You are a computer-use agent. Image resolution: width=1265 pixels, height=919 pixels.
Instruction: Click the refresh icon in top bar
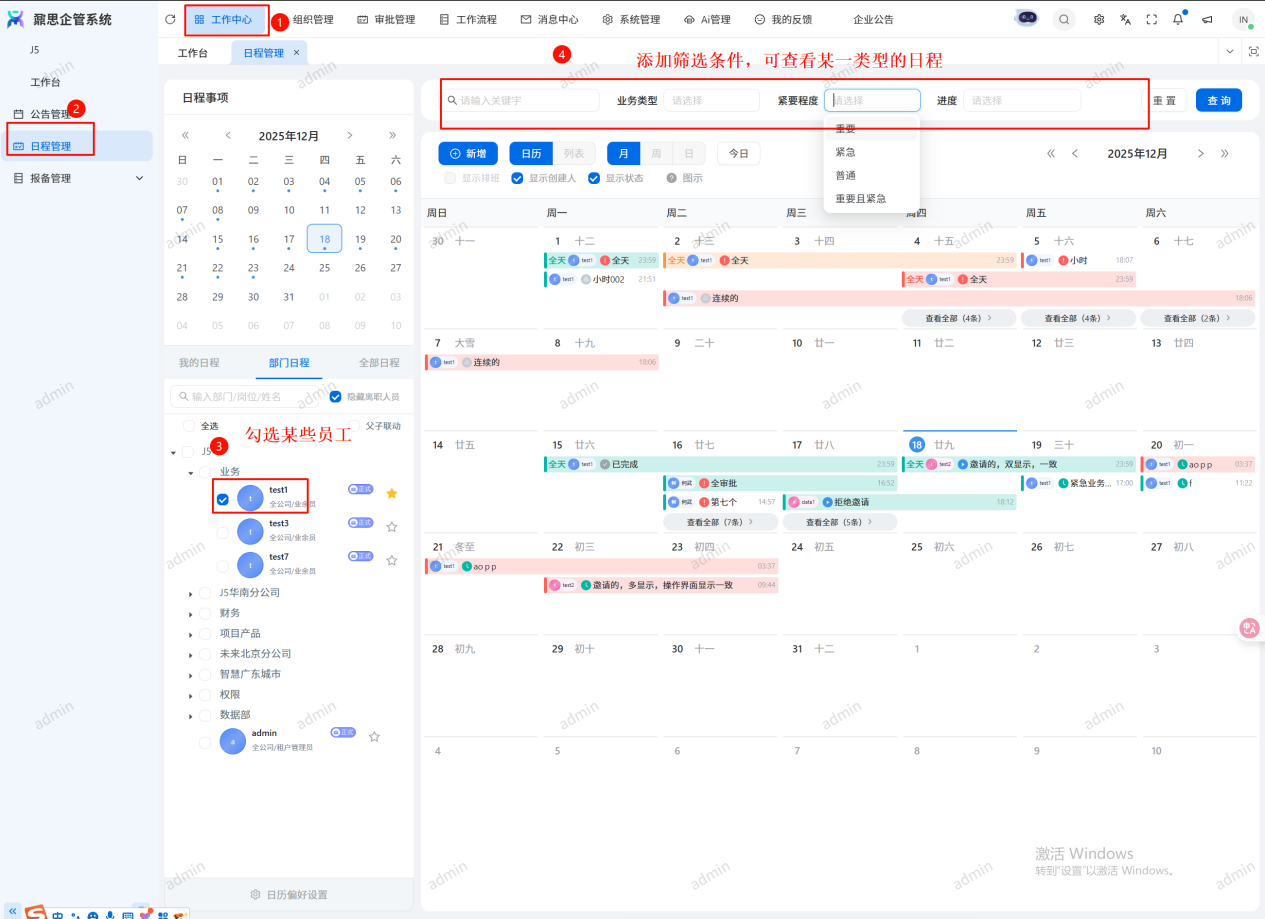(170, 19)
